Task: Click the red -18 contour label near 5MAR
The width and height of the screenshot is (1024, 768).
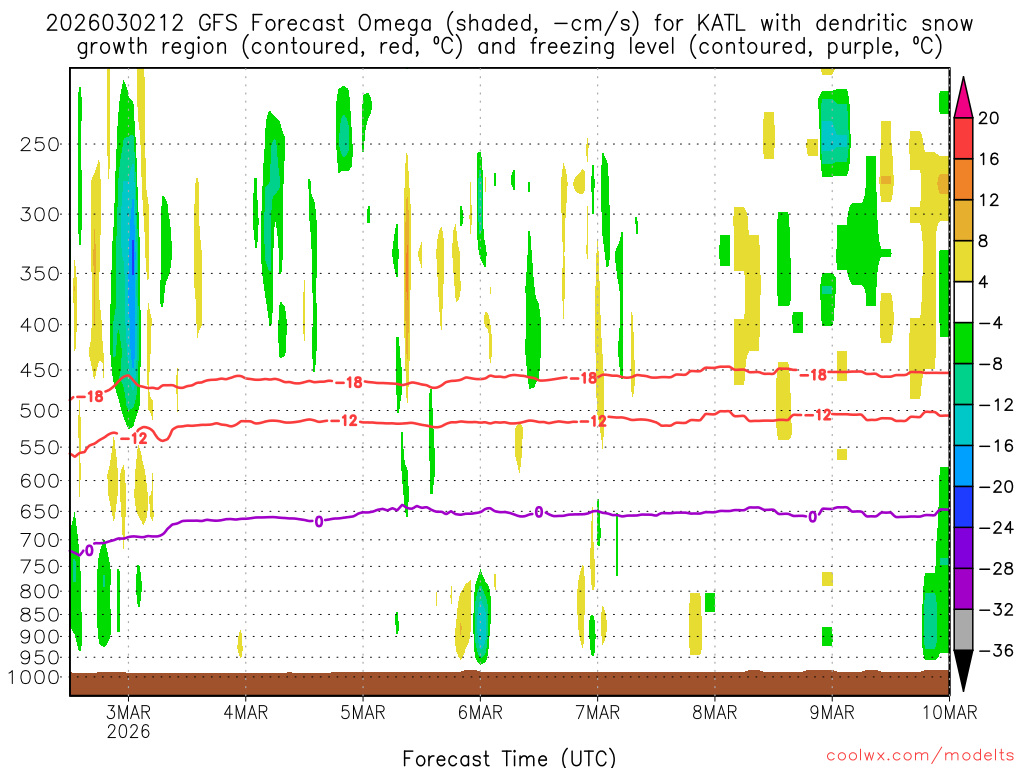Action: (x=349, y=383)
